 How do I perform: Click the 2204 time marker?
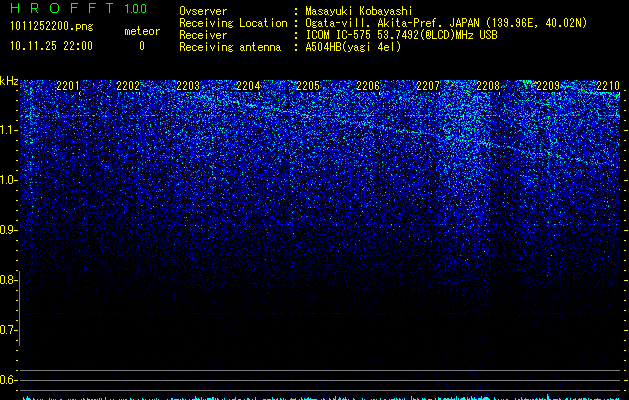tap(248, 86)
